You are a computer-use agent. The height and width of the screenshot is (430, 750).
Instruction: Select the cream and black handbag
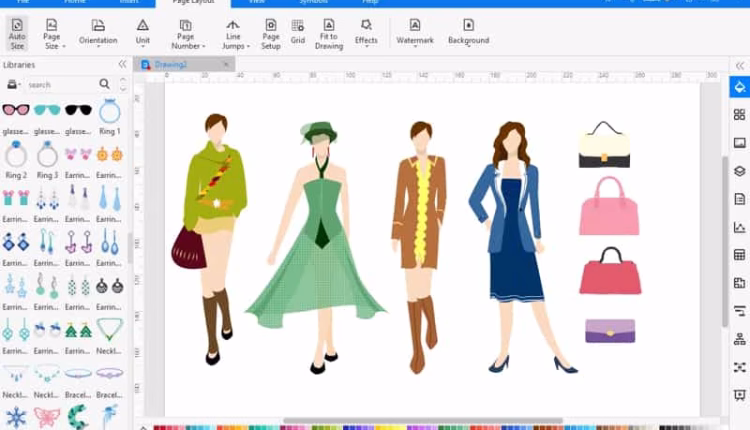604,144
